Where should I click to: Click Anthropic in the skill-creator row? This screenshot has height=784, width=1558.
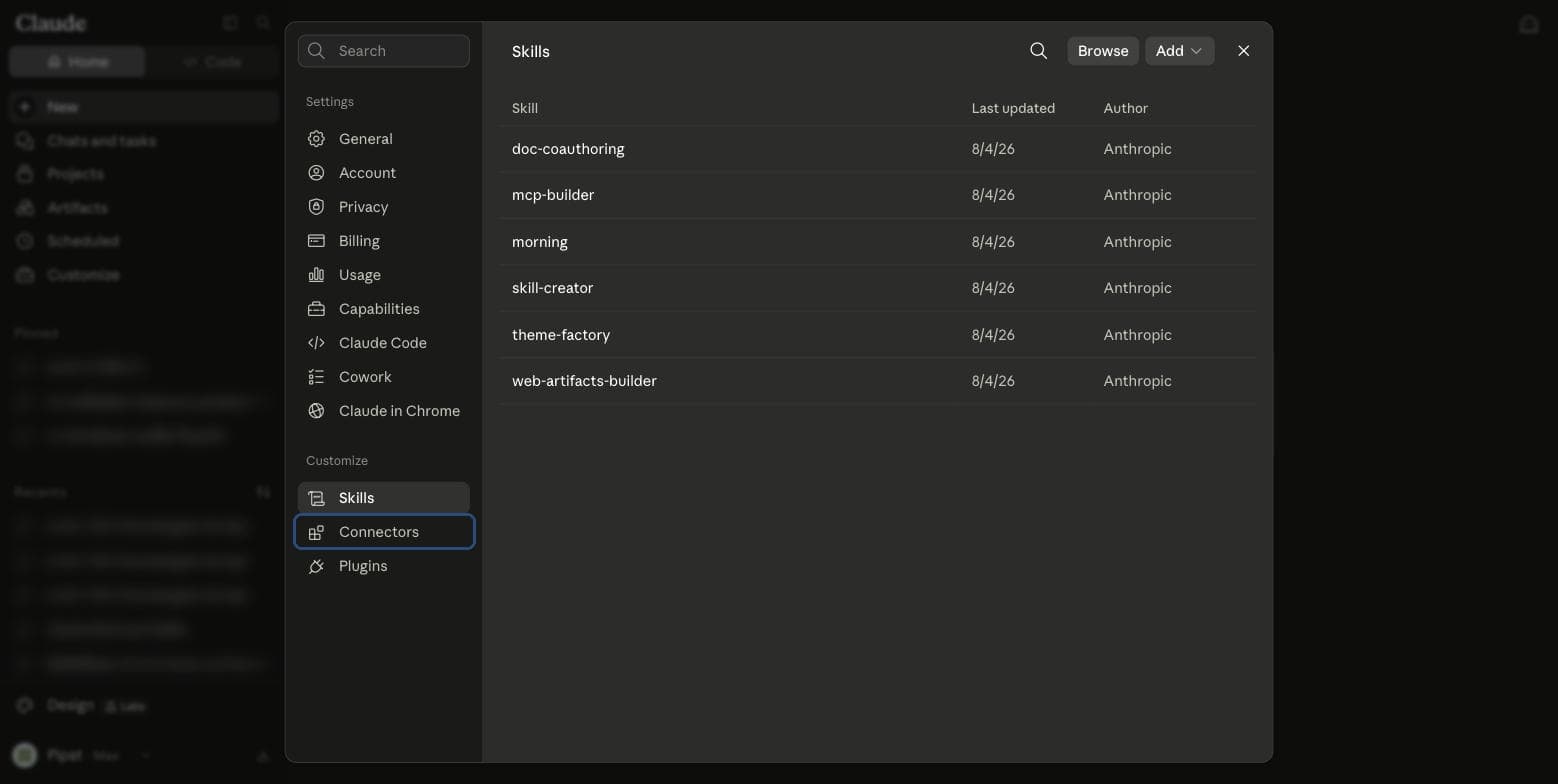(x=1138, y=288)
